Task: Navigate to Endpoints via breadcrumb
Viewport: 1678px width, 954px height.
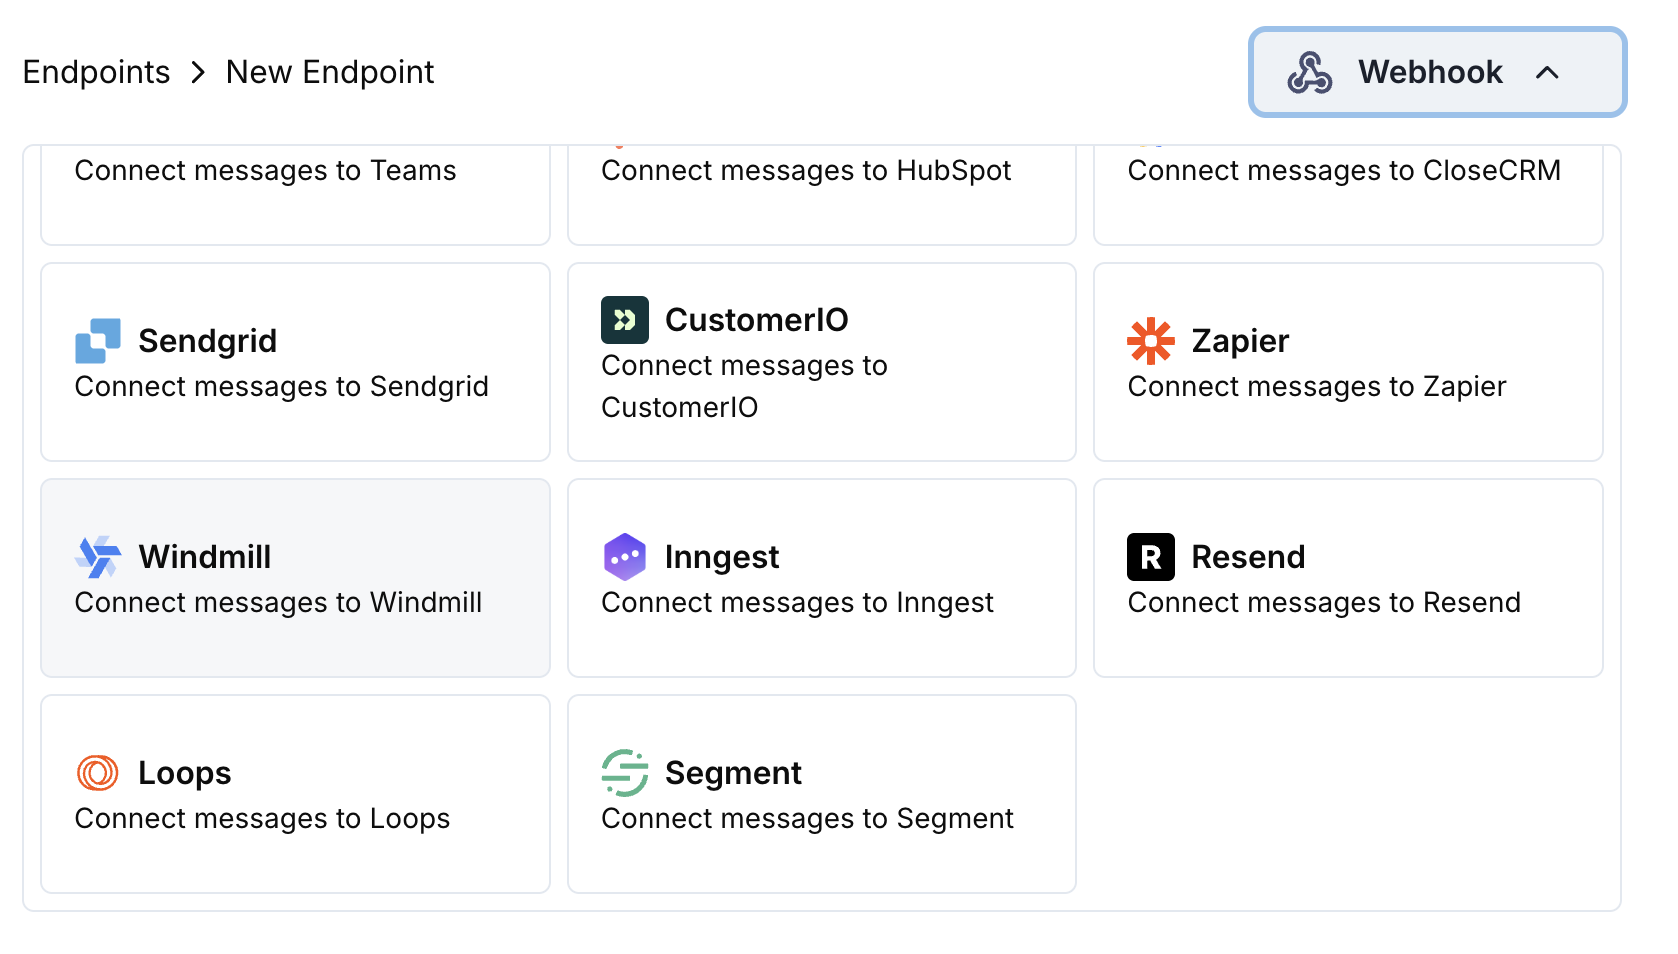Action: coord(96,71)
